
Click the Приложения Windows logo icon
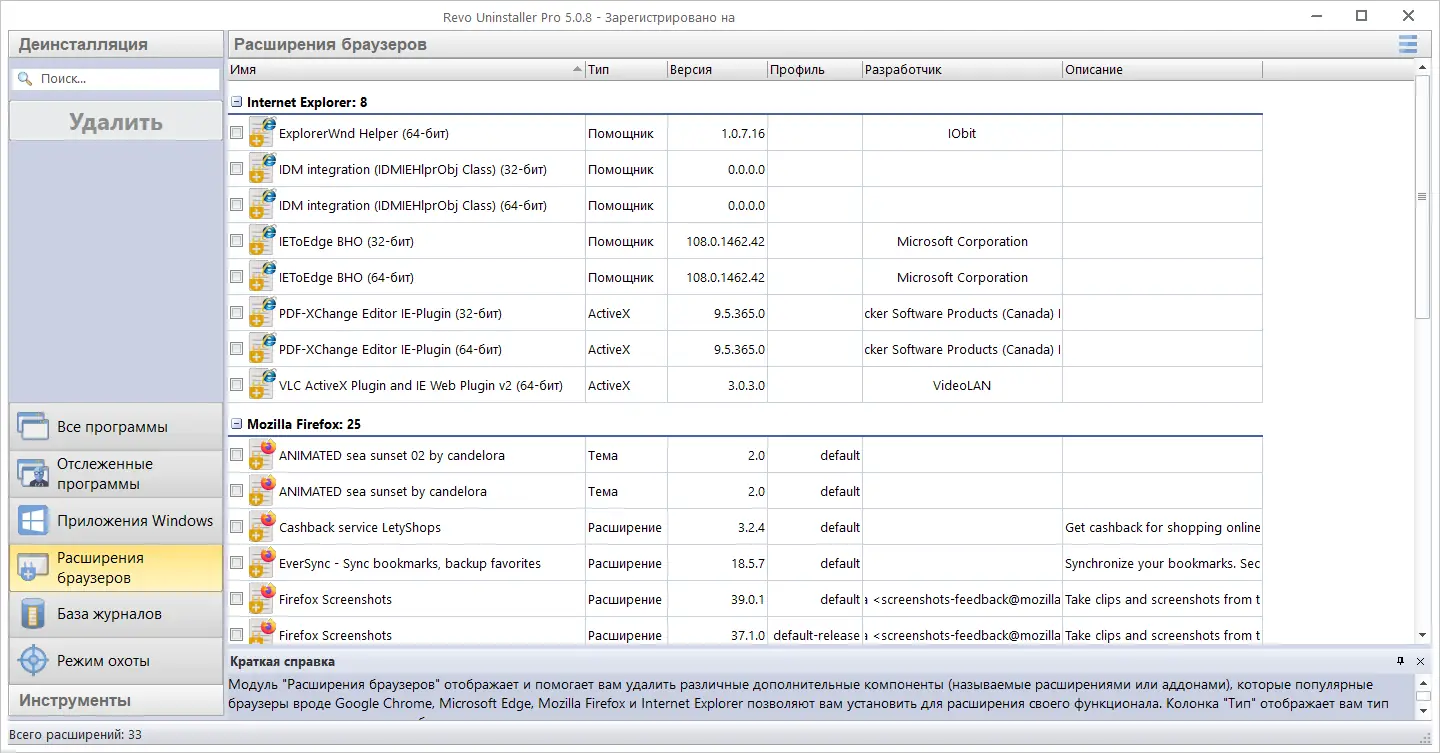33,521
